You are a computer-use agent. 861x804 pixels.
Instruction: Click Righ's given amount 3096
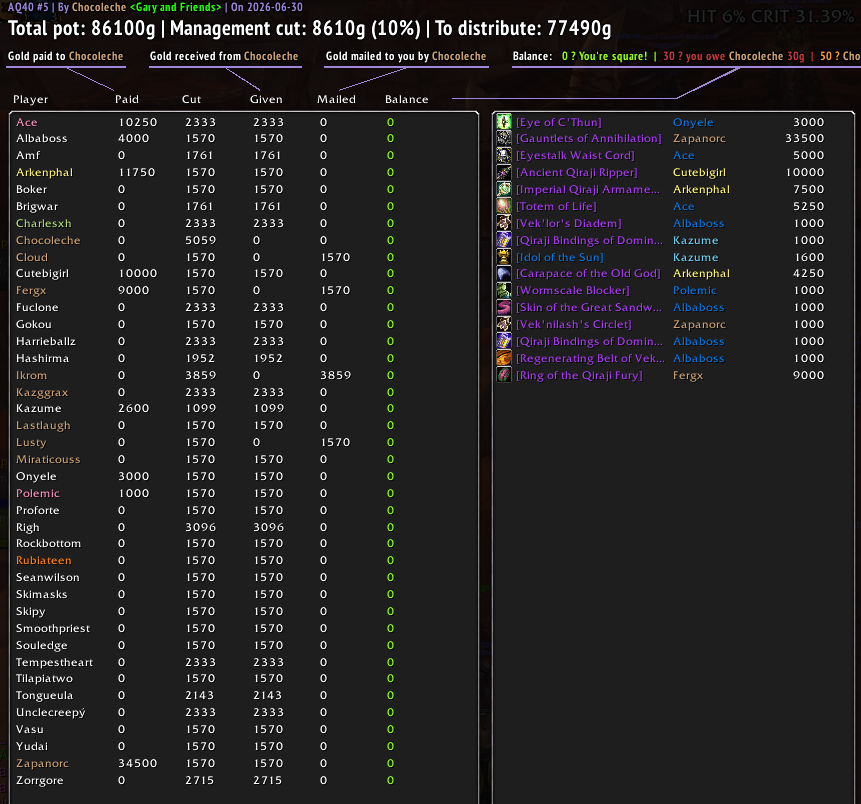click(269, 527)
